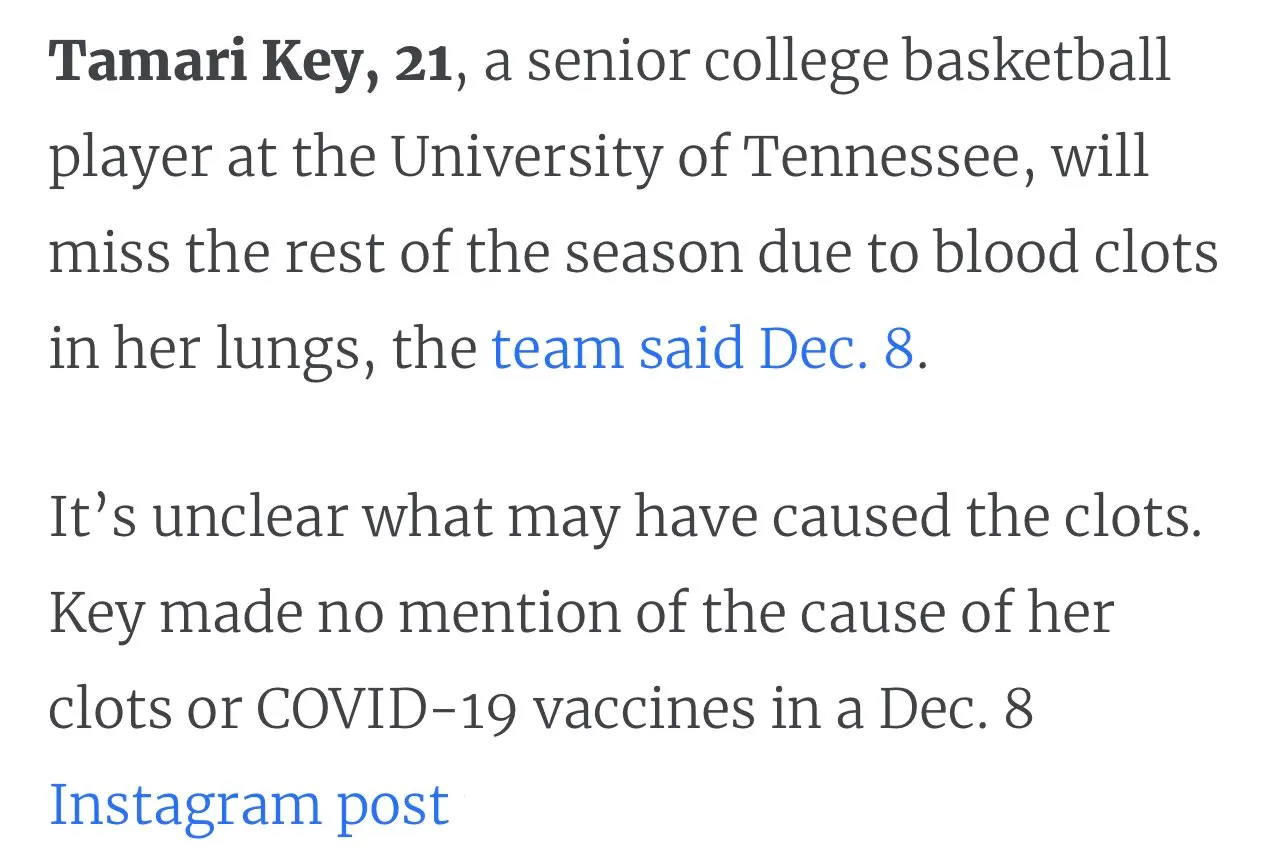Click the word "It's" opening second paragraph
Screen dimensions: 1284x865
[x=92, y=517]
